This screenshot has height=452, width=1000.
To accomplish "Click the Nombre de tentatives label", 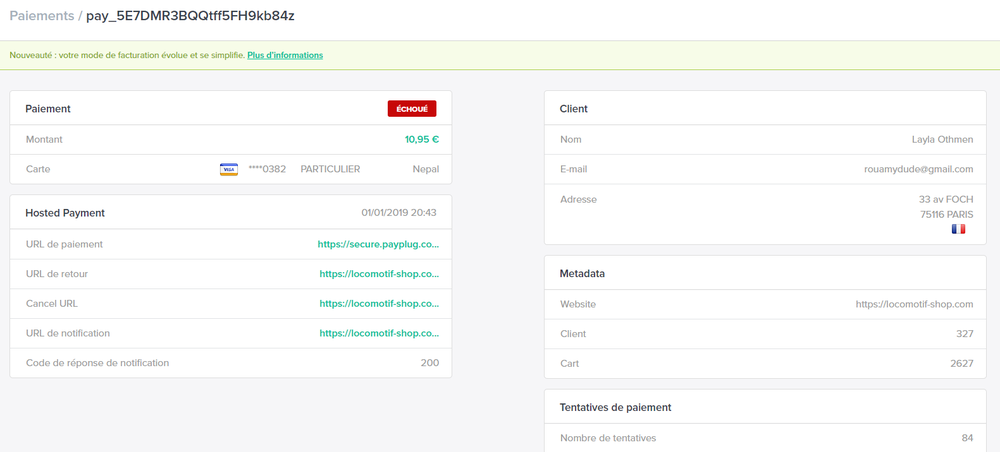I will (x=608, y=438).
